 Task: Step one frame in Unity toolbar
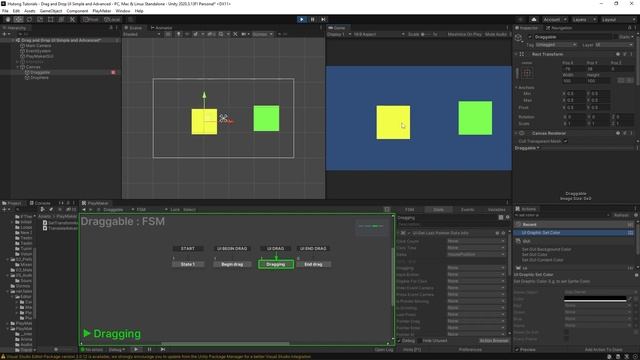[x=323, y=19]
